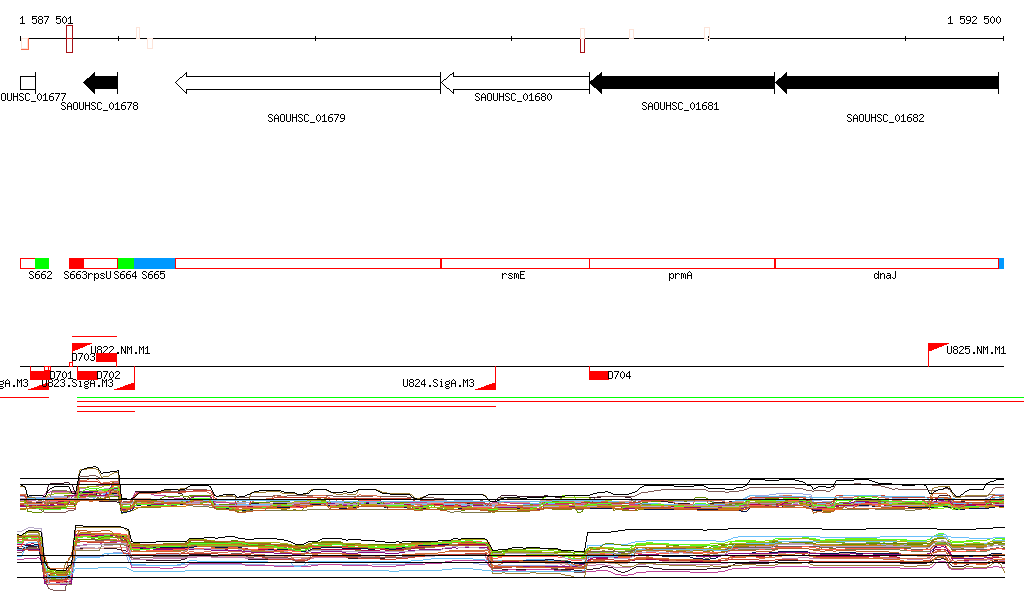Select the red D701 block
1024x611 pixels.
[x=40, y=375]
